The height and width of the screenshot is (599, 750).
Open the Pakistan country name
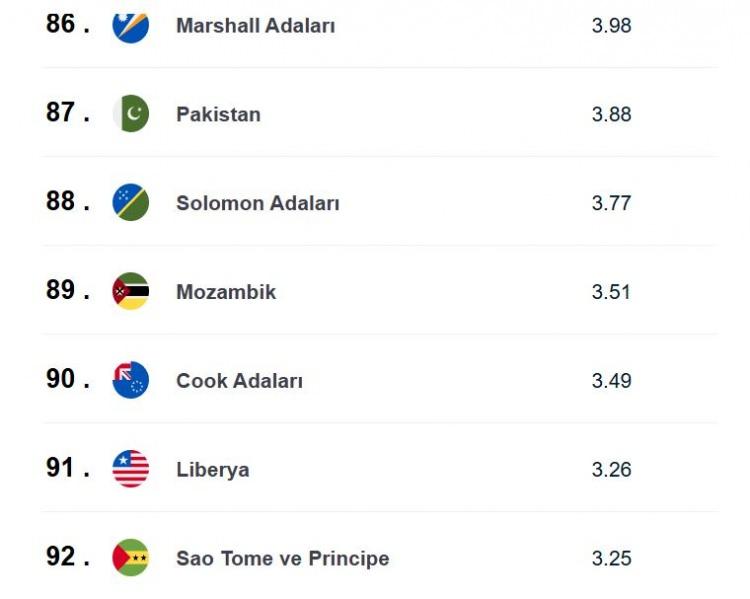pos(218,114)
